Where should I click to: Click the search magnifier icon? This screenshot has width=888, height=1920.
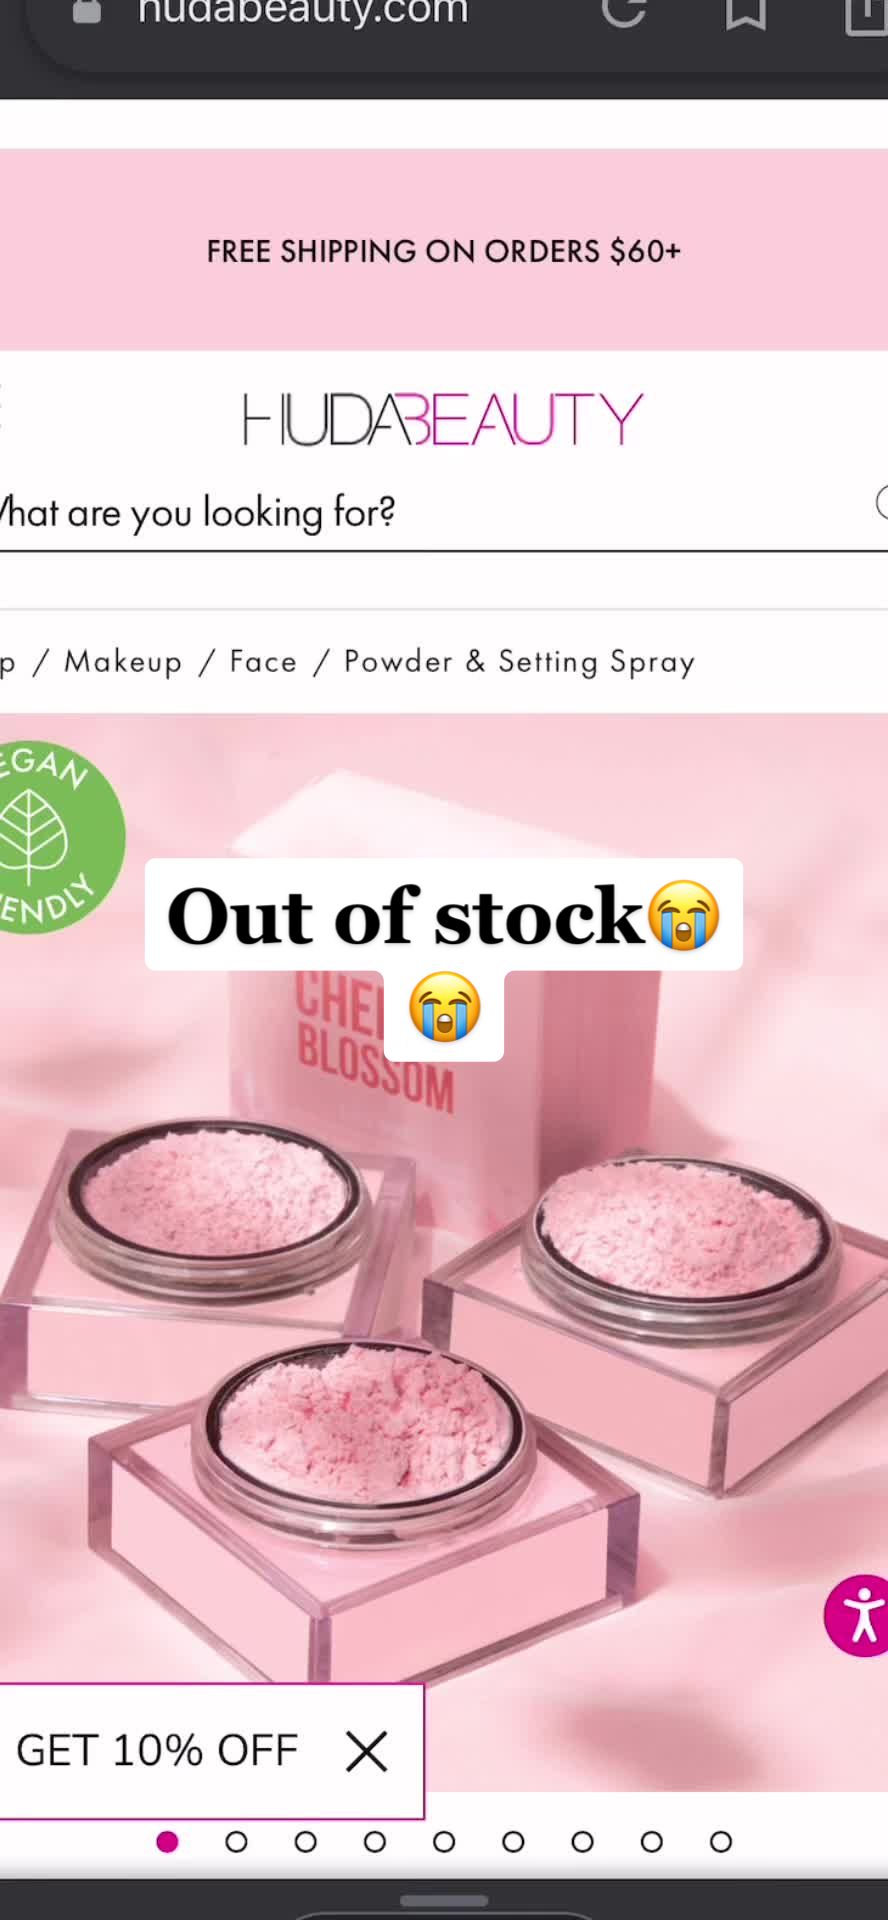pyautogui.click(x=881, y=502)
